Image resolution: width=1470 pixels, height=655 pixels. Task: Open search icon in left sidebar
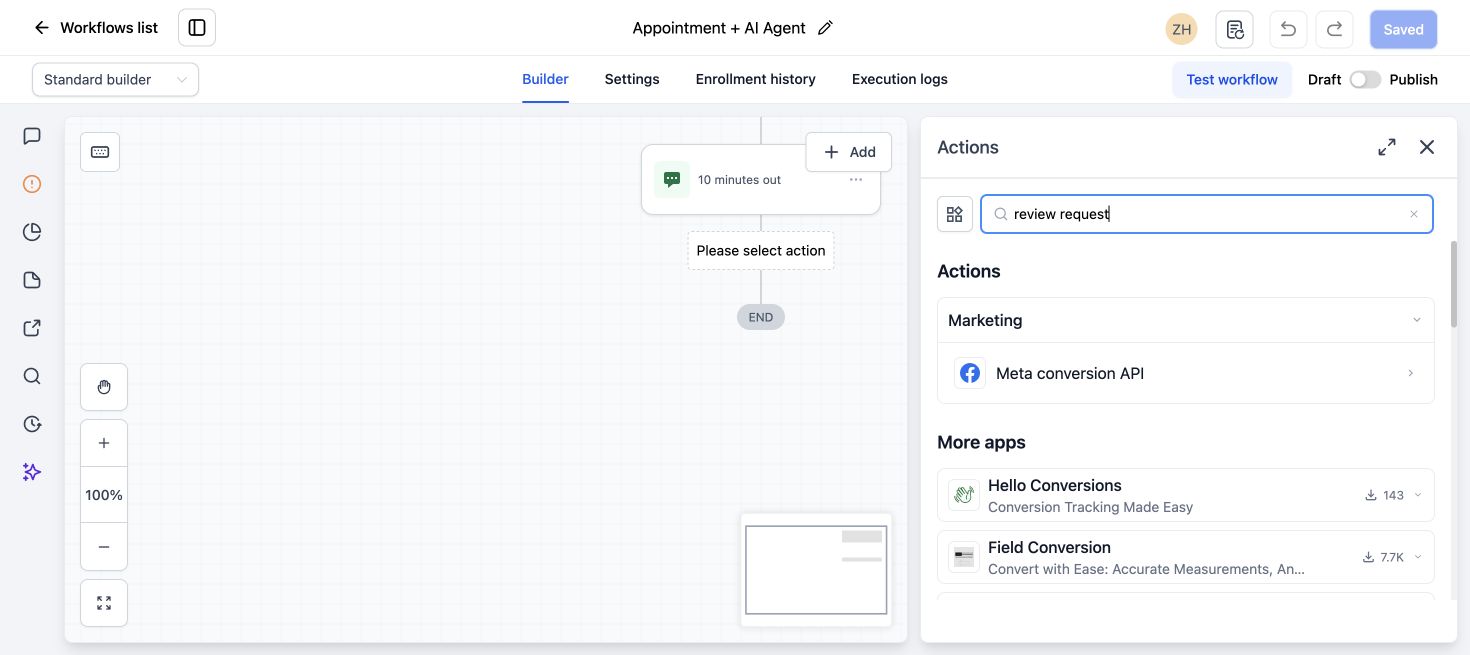pyautogui.click(x=32, y=376)
